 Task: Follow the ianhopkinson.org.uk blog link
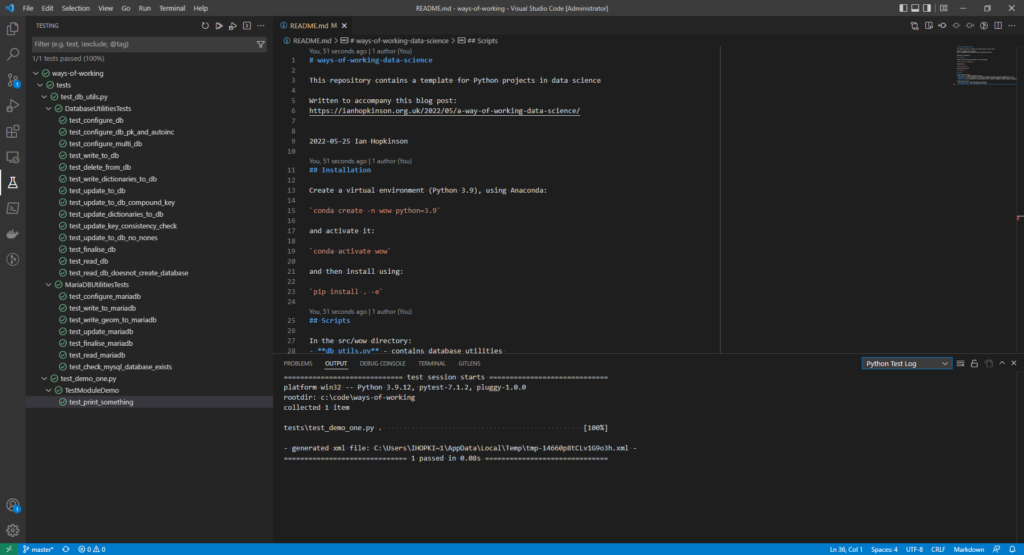(x=444, y=111)
